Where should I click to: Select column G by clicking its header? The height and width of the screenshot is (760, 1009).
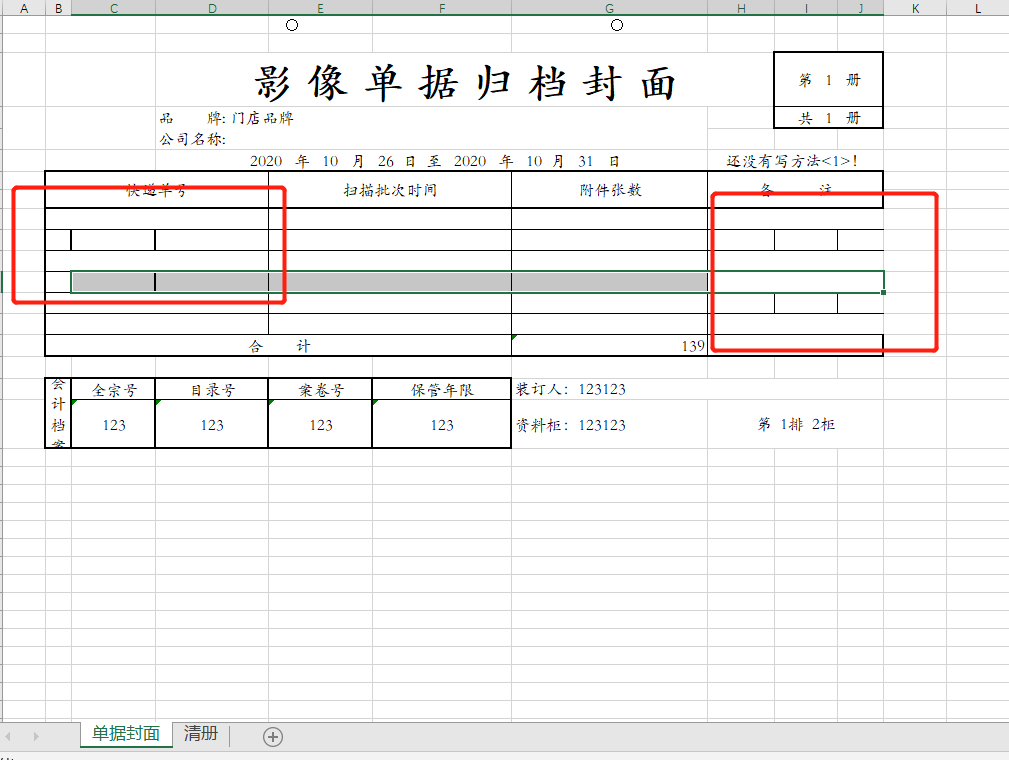(x=608, y=8)
